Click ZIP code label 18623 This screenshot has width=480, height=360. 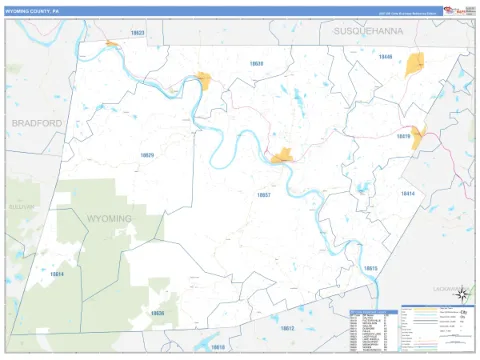(137, 33)
